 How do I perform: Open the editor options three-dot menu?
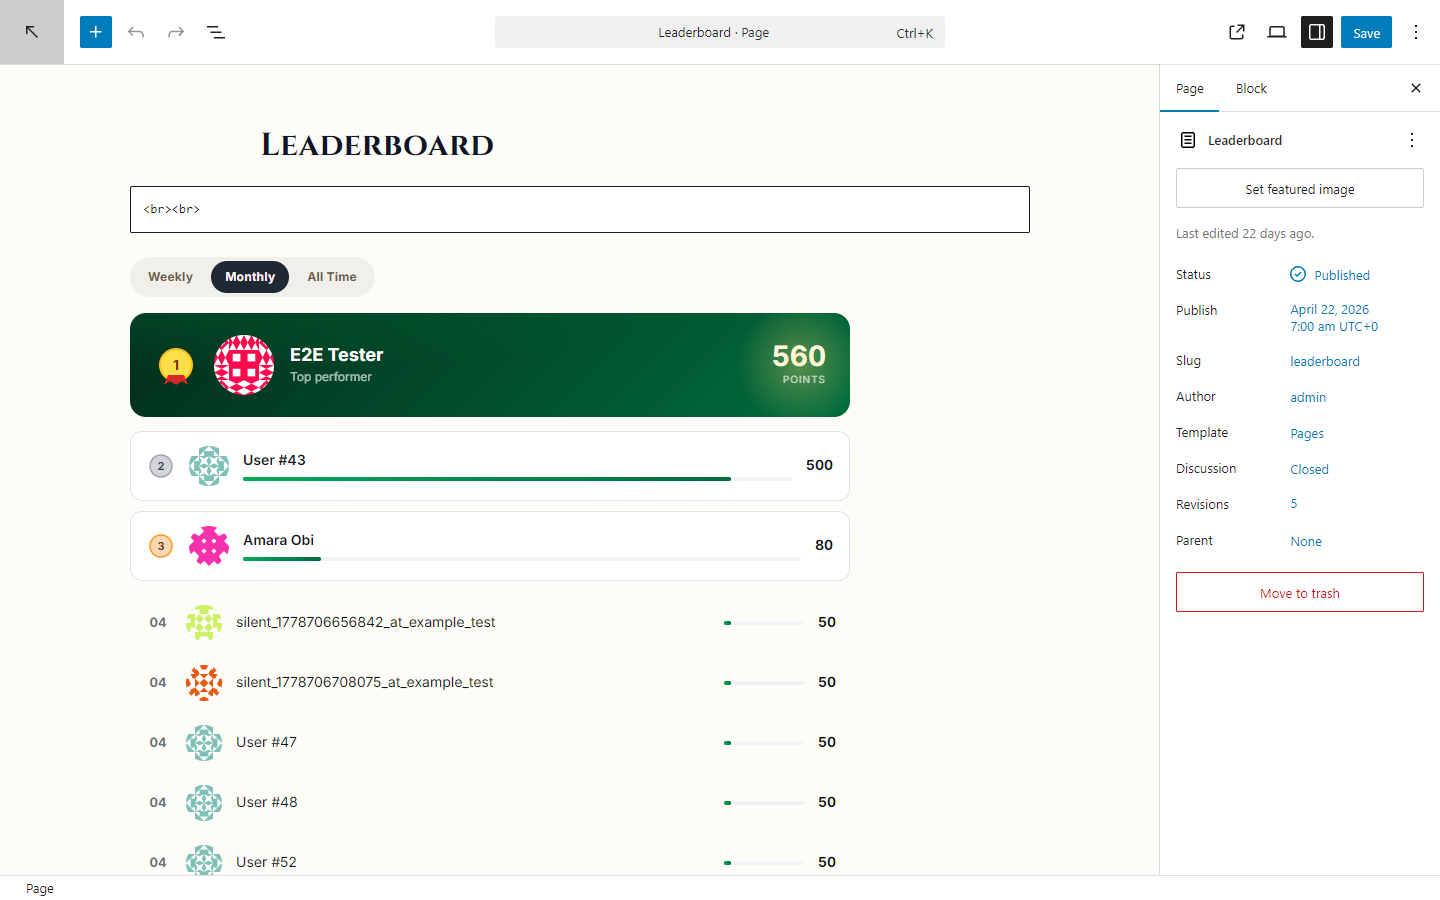1416,32
